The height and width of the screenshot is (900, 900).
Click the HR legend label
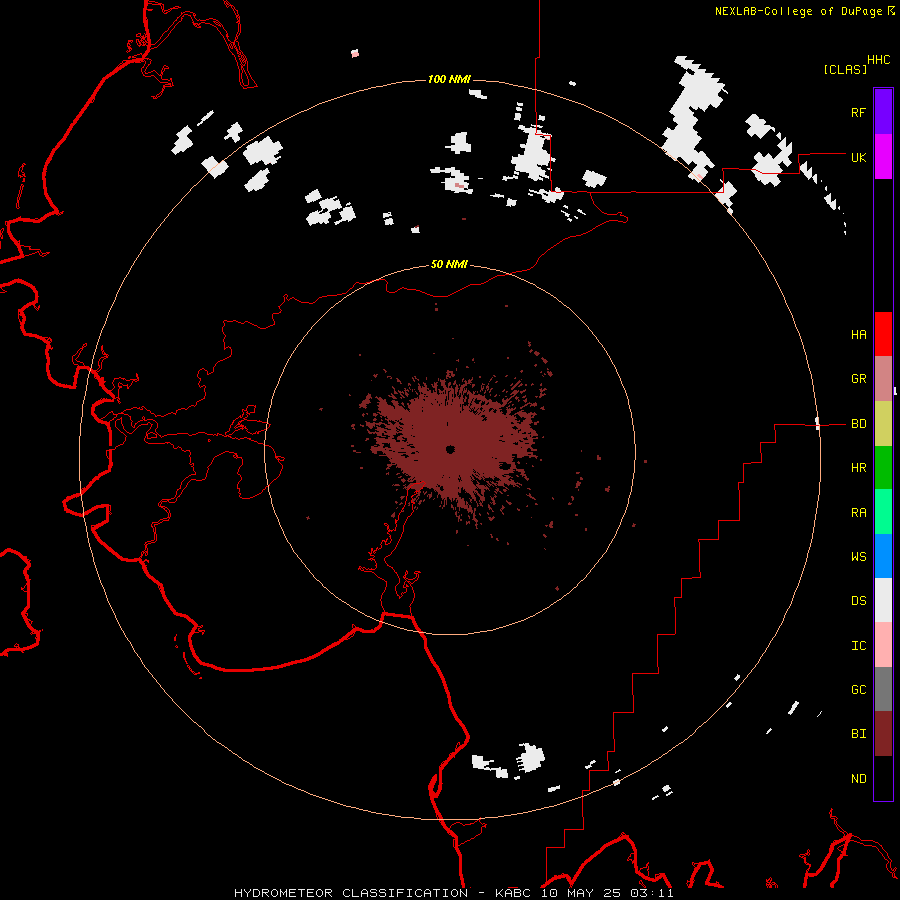[x=858, y=468]
